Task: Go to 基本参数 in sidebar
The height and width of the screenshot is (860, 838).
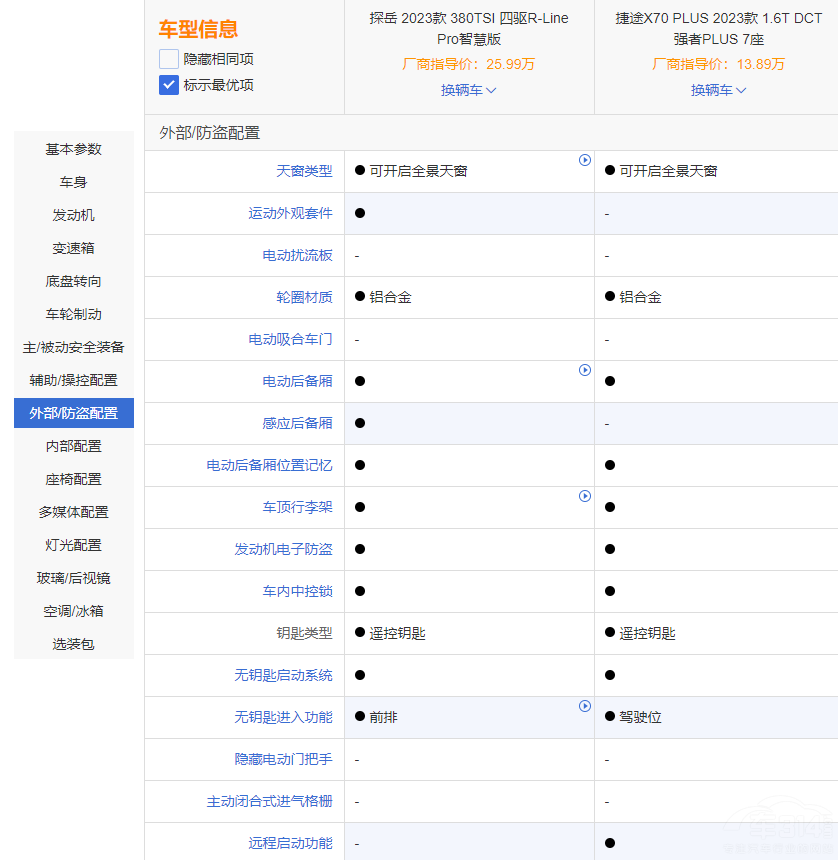Action: [74, 149]
